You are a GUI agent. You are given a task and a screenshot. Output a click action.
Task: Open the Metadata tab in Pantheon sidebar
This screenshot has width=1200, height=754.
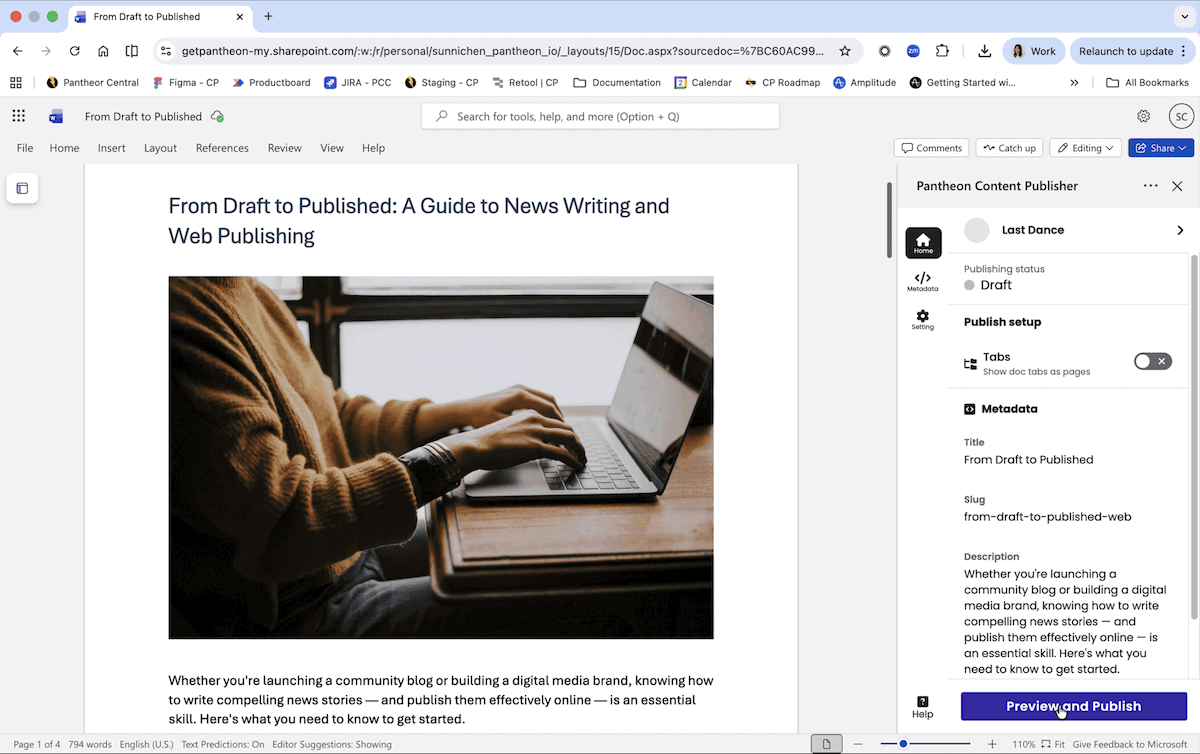pos(922,282)
